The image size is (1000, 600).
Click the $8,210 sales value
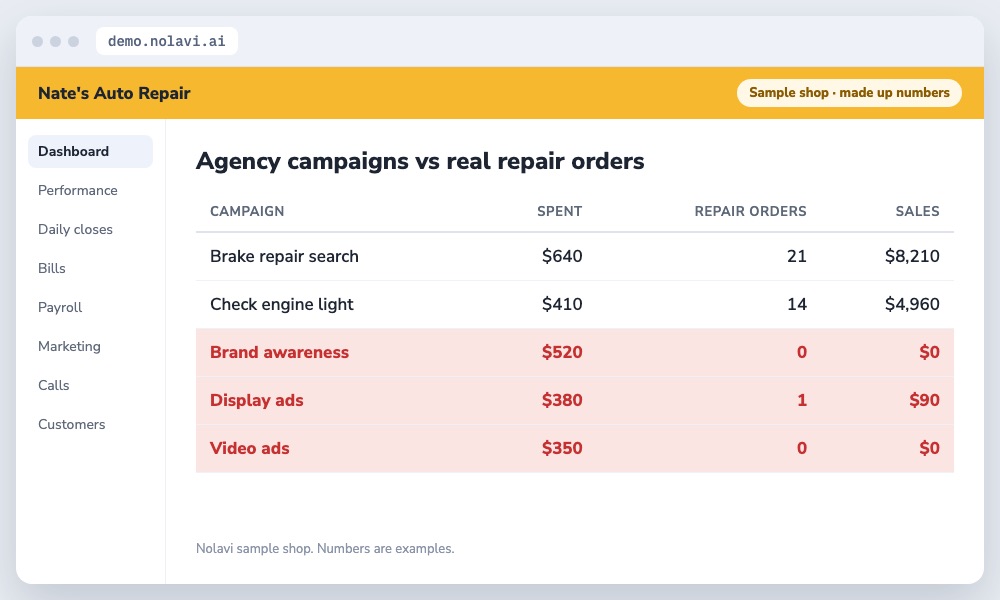click(x=912, y=256)
